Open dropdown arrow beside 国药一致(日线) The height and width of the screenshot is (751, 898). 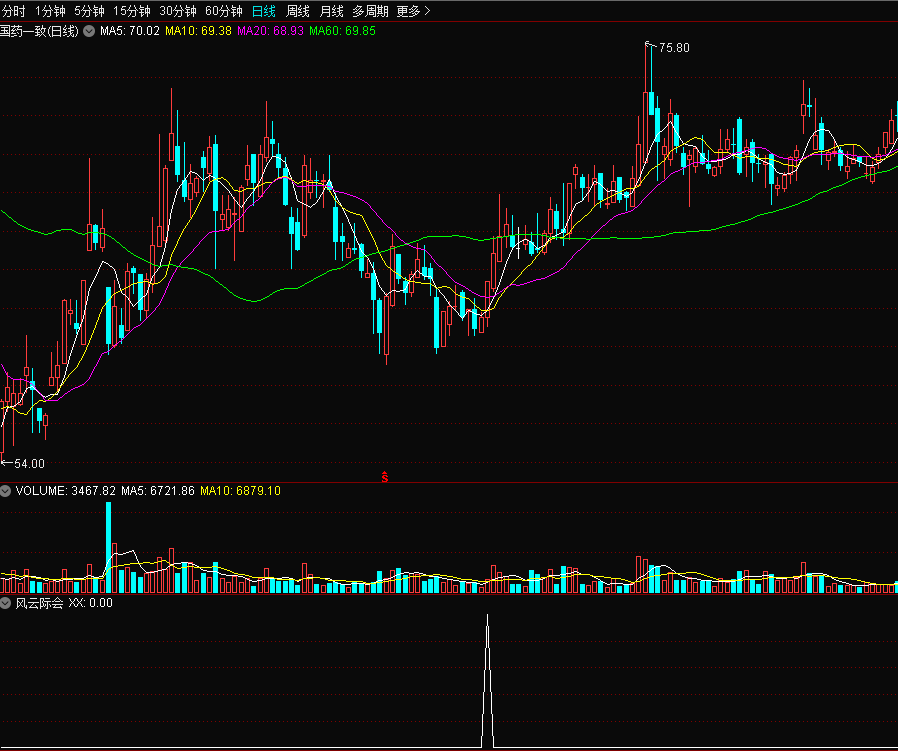pyautogui.click(x=88, y=32)
